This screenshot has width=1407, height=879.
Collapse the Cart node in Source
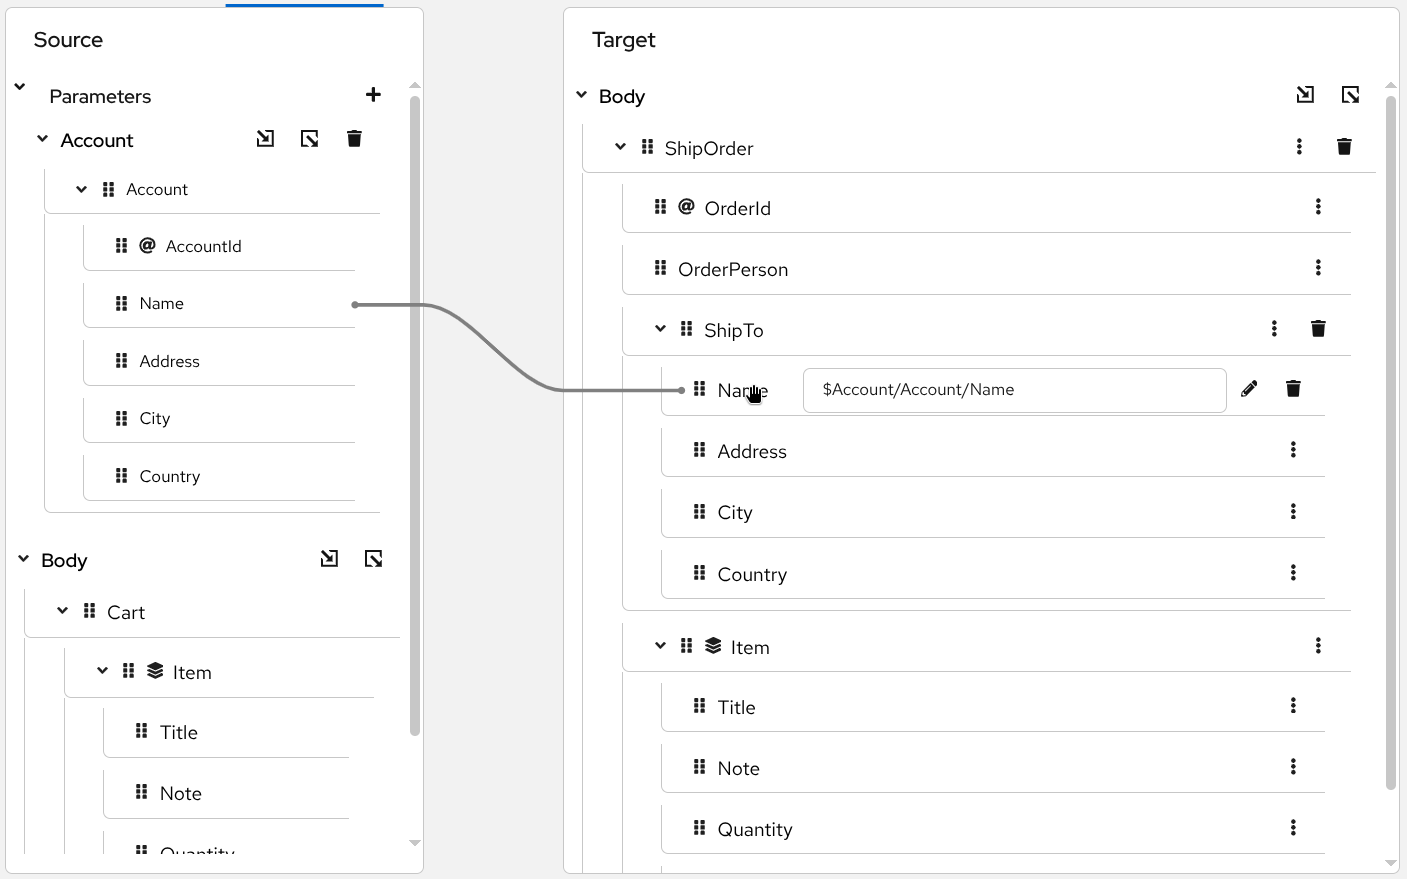pos(62,611)
